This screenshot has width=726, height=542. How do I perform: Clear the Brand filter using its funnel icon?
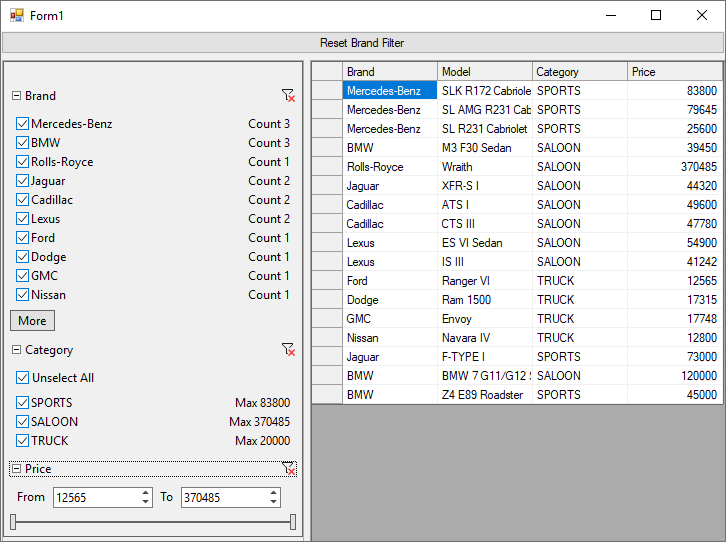(x=288, y=96)
